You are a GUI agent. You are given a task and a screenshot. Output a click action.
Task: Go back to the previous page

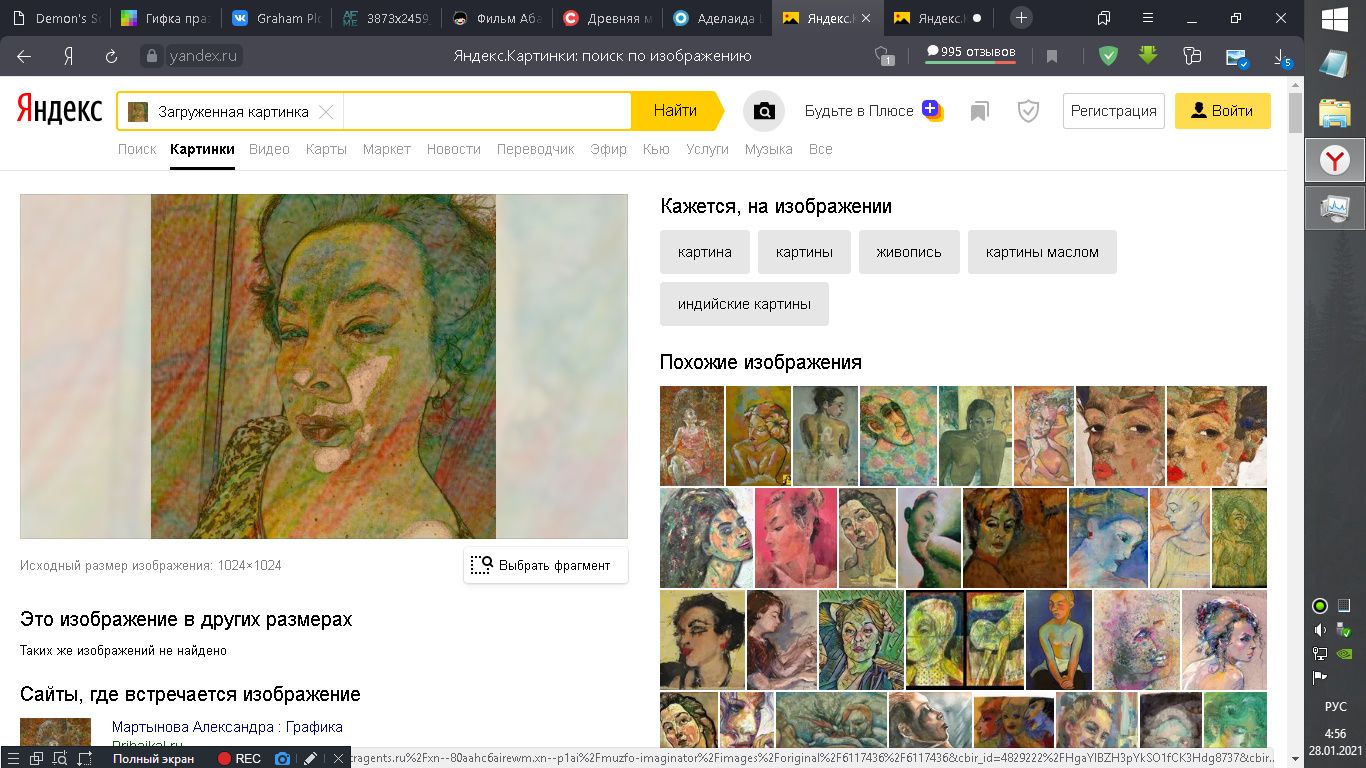click(x=24, y=56)
